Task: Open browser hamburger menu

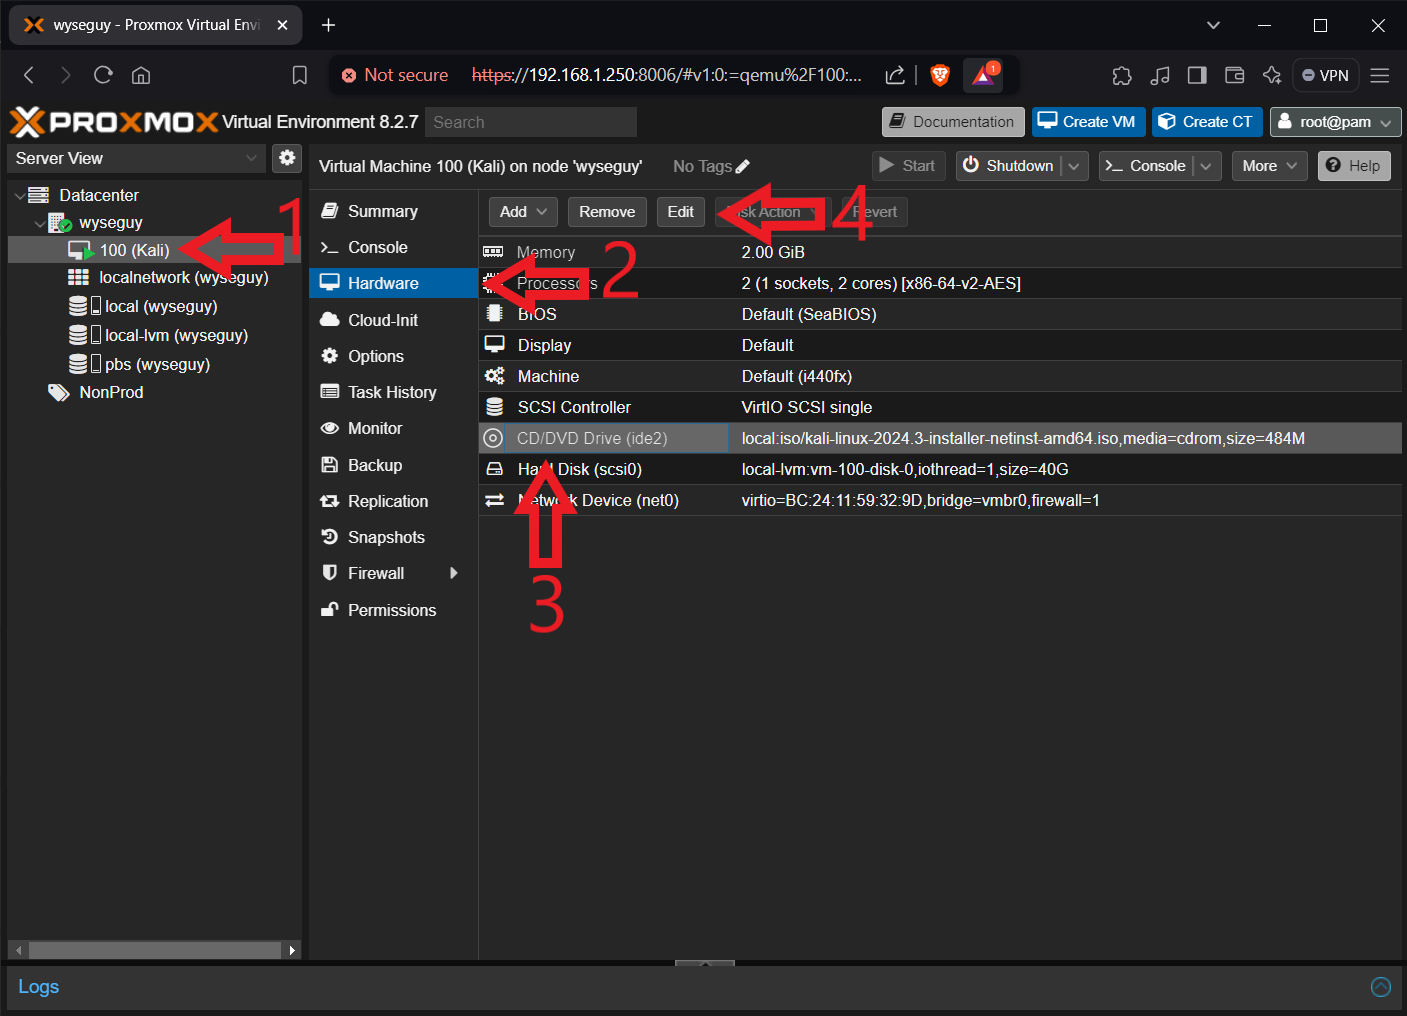Action: (x=1380, y=75)
